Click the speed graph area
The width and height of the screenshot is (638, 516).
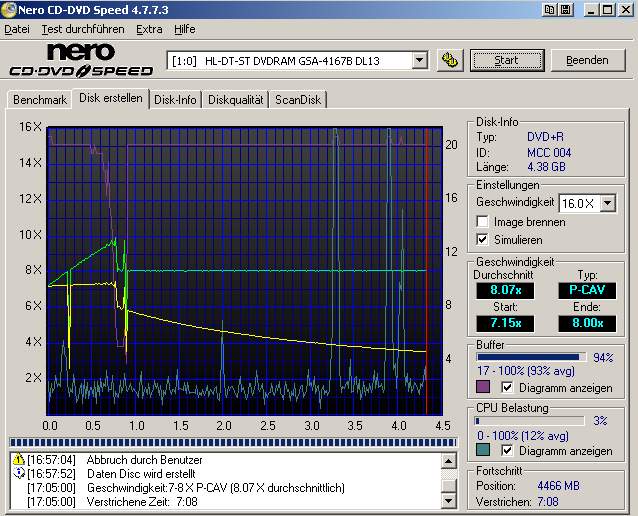point(245,271)
